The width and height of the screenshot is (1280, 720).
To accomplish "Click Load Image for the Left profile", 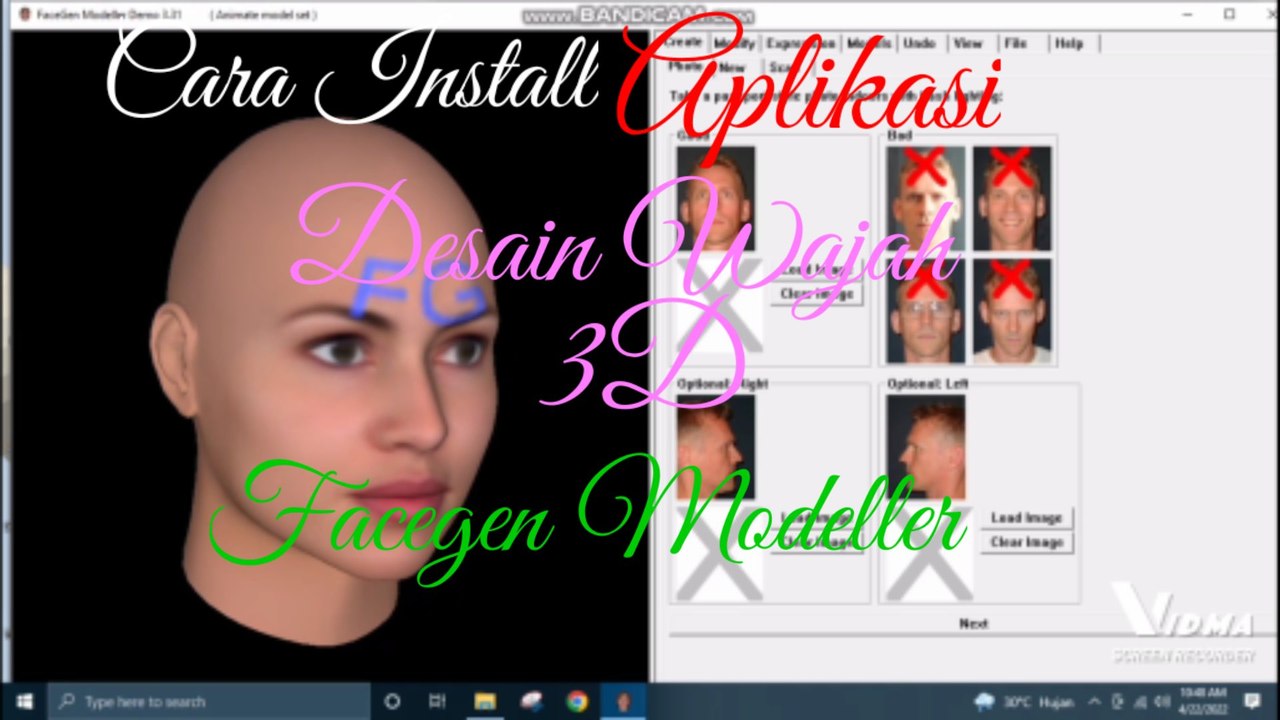I will pos(1026,518).
